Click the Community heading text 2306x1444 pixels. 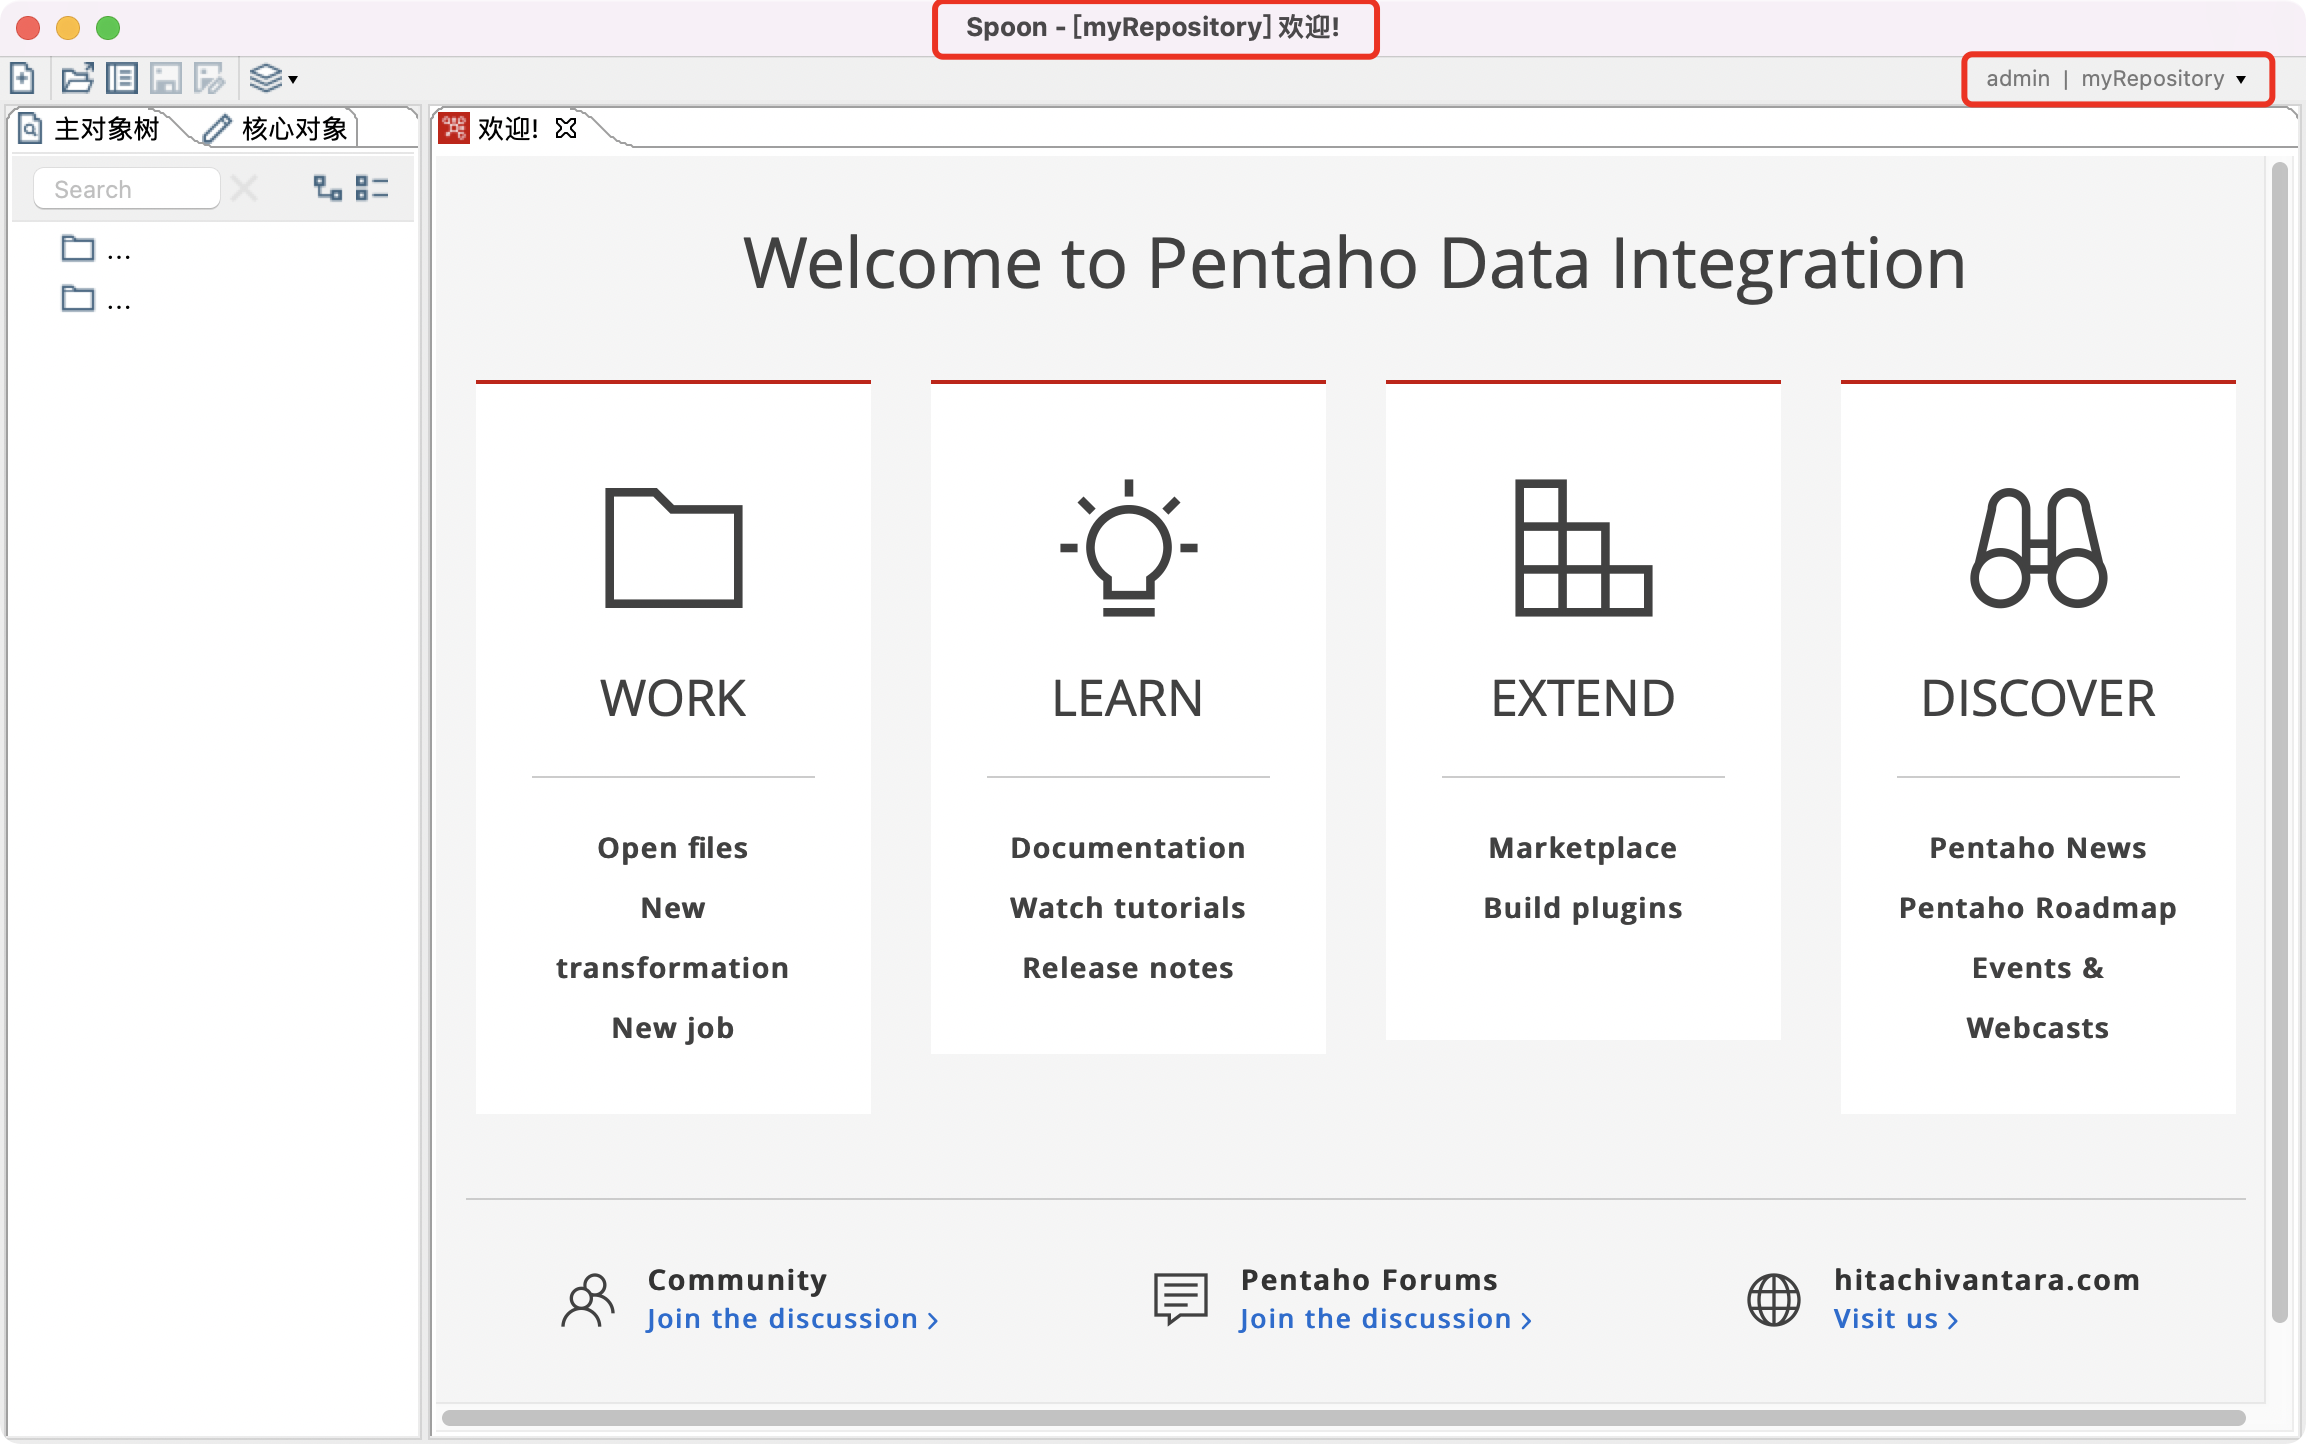pyautogui.click(x=738, y=1280)
